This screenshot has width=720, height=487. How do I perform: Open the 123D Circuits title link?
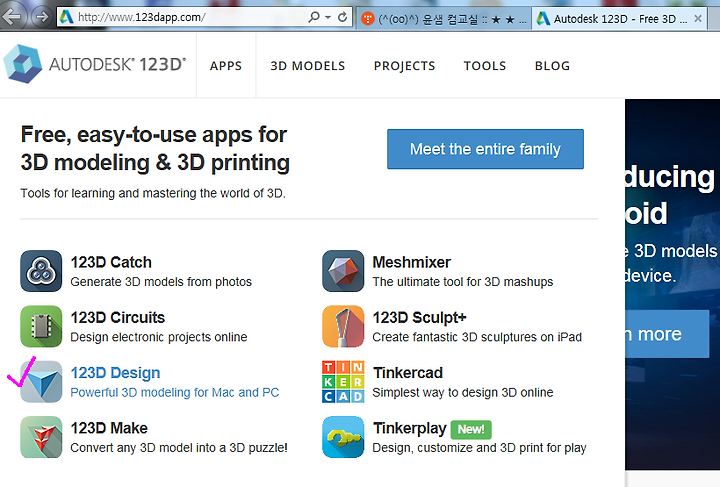click(x=118, y=318)
